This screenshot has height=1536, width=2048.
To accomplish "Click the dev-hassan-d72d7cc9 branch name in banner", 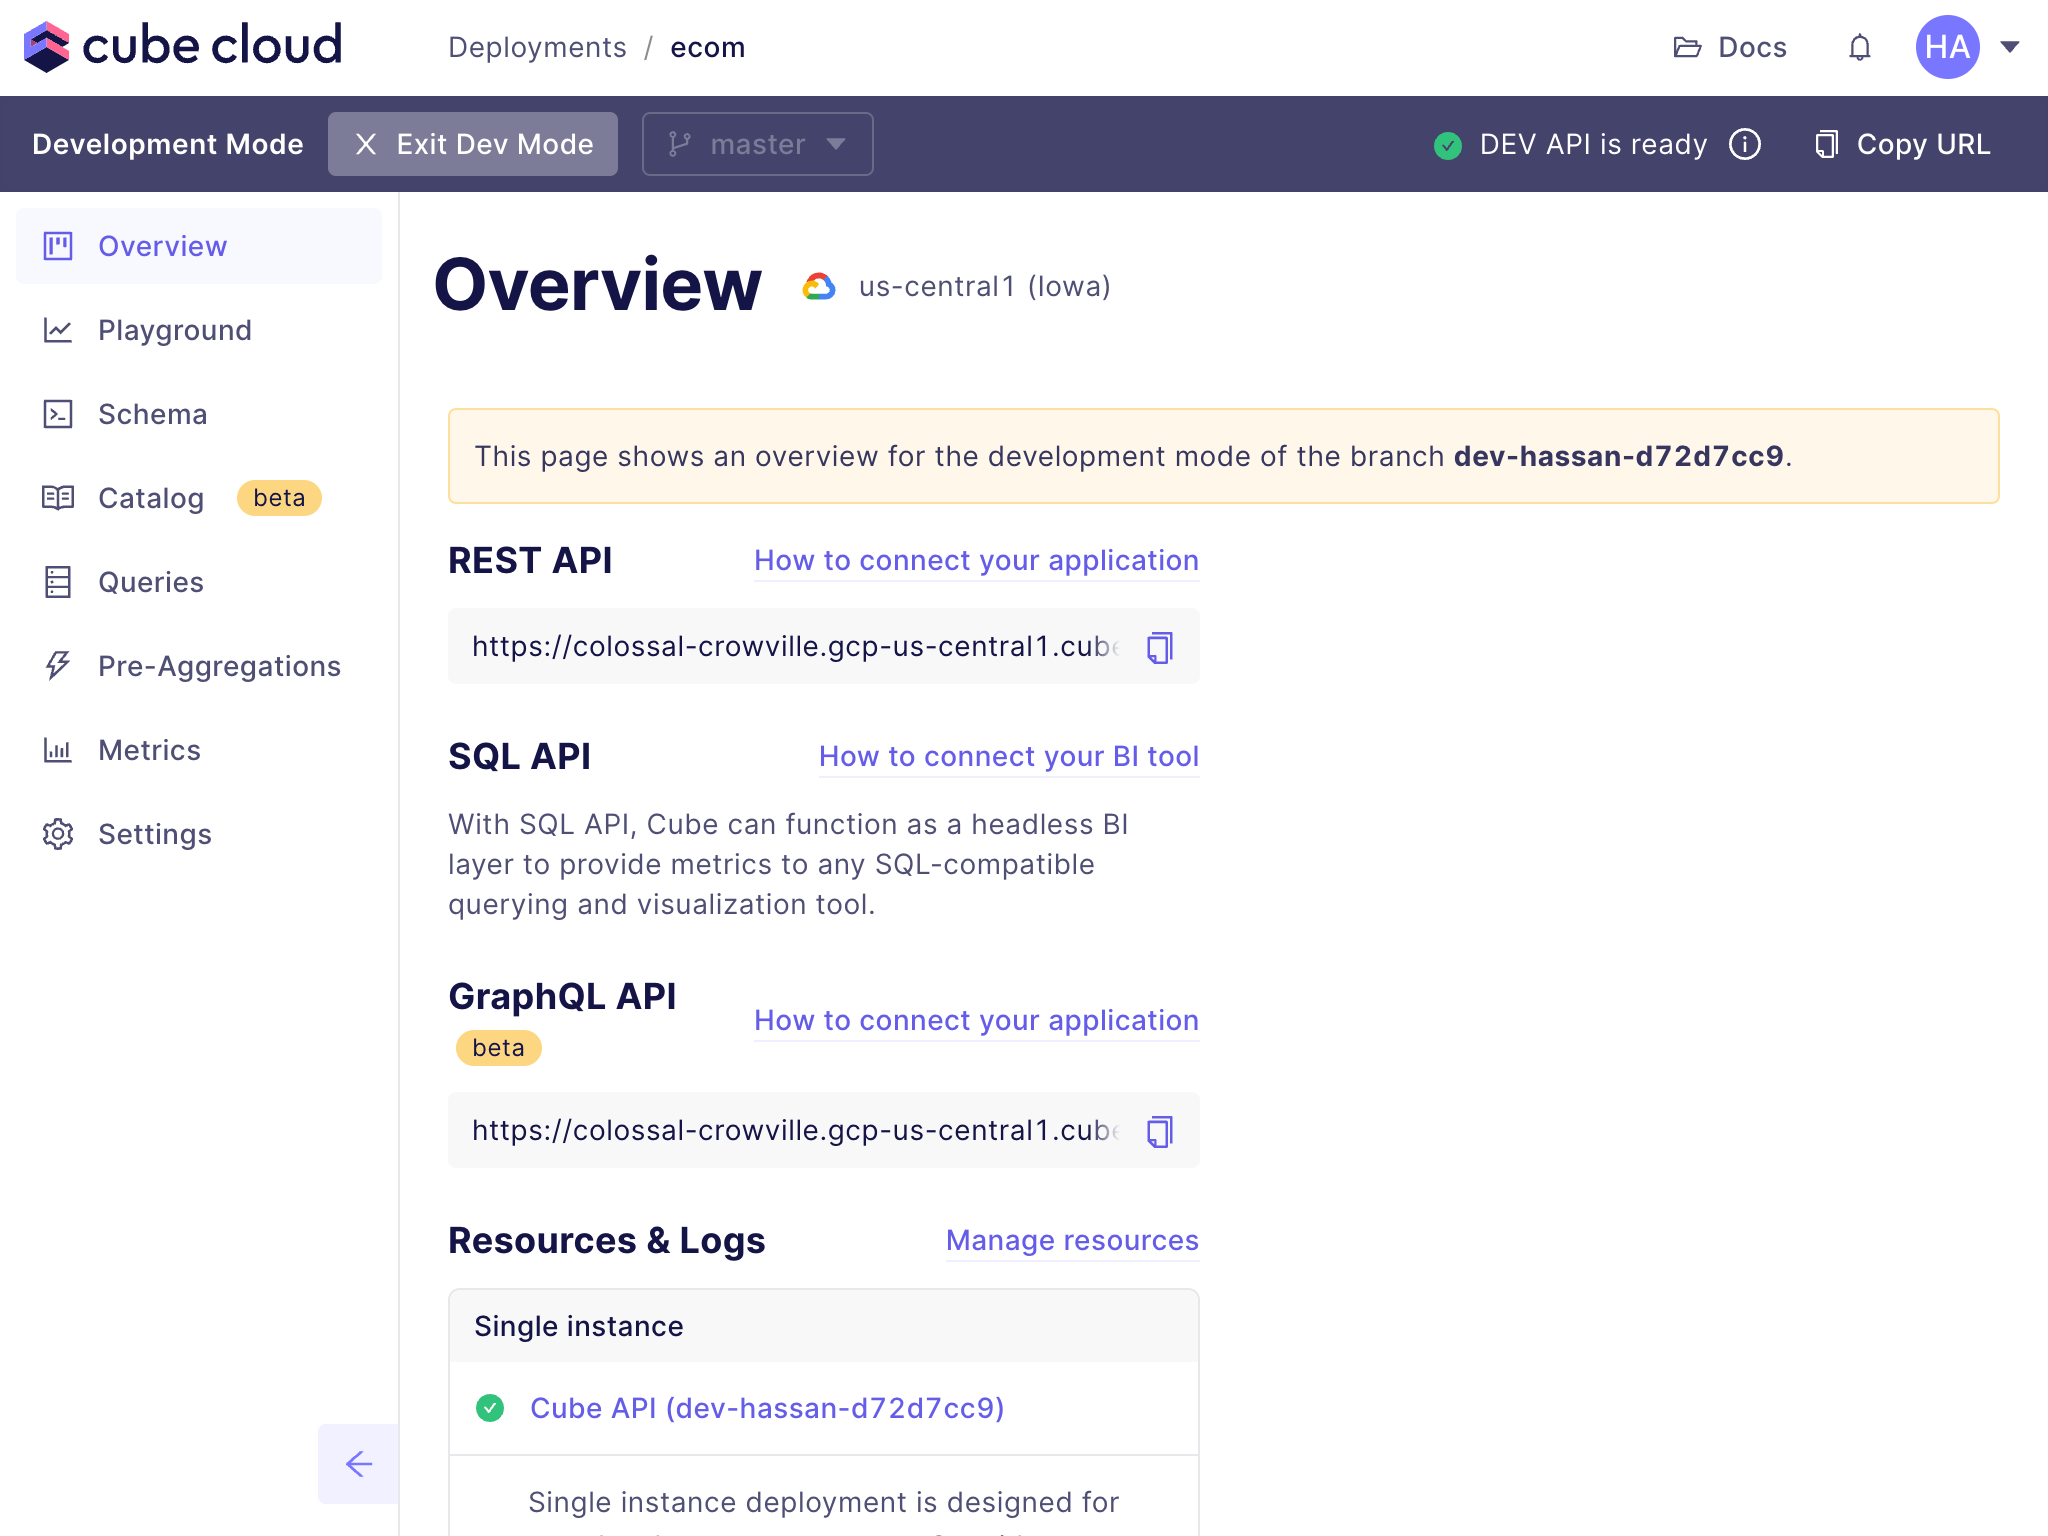I will [1618, 456].
